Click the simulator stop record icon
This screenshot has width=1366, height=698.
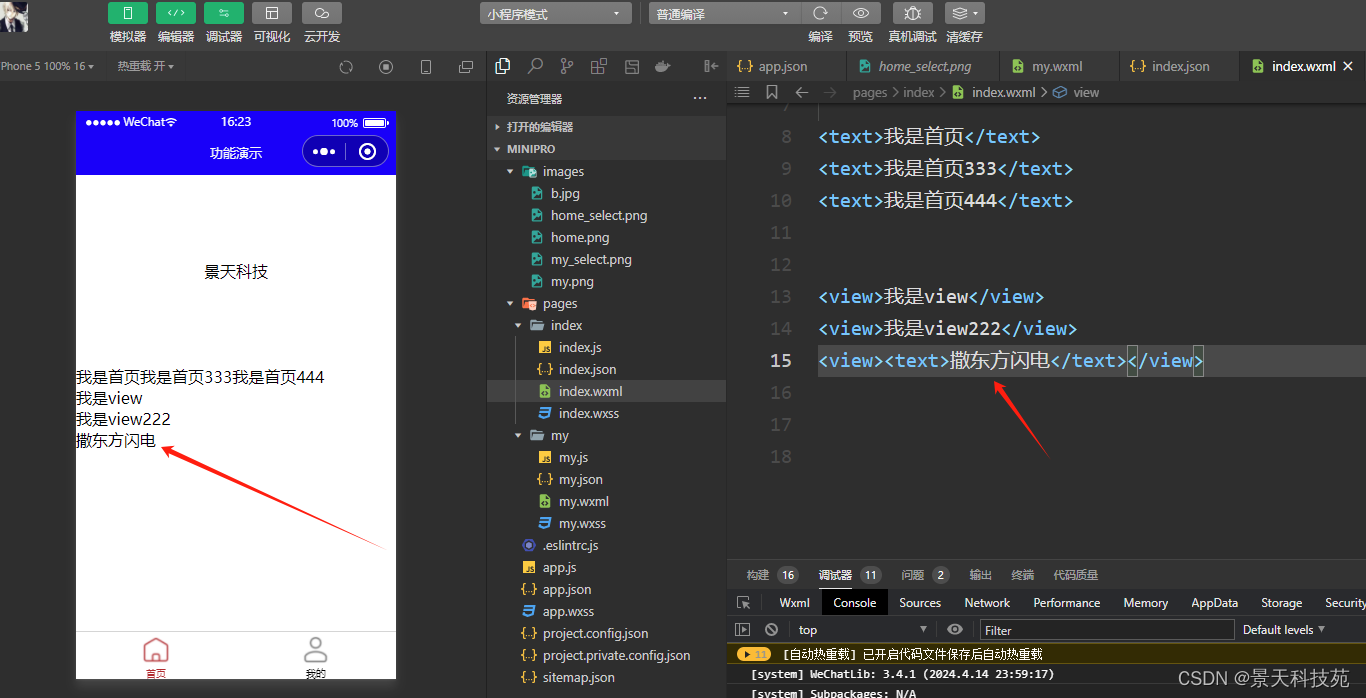386,67
